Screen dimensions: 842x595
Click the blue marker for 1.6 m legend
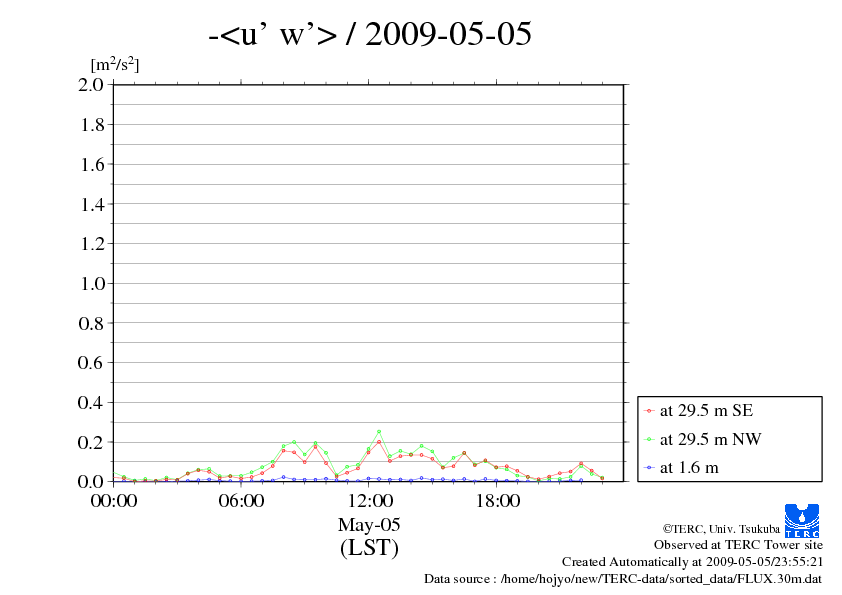click(649, 468)
